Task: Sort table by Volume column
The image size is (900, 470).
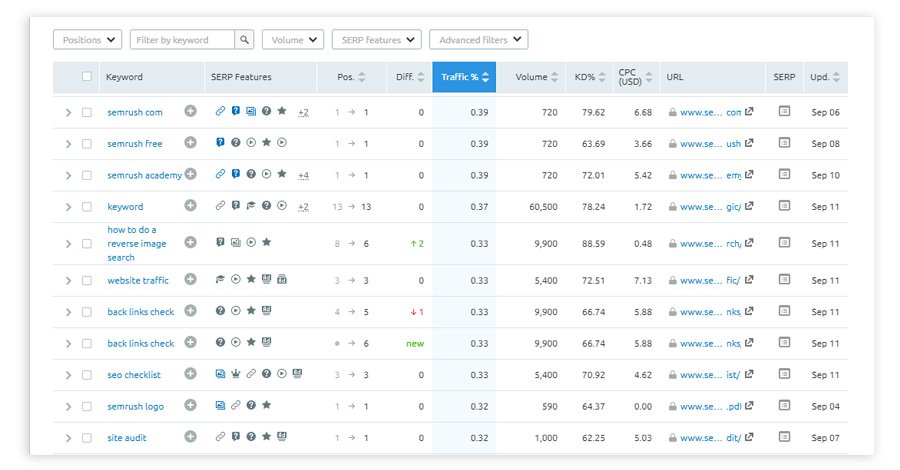Action: coord(536,77)
